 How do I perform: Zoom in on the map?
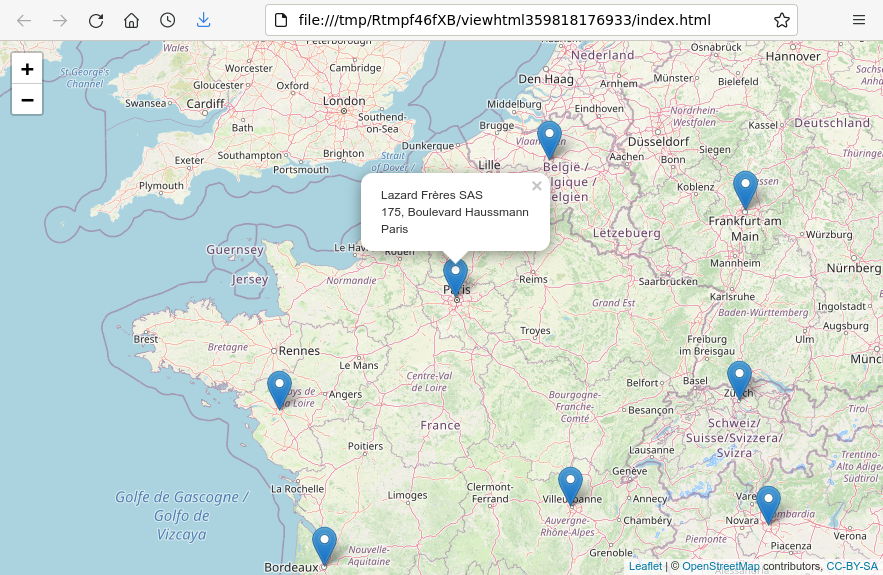click(x=27, y=69)
